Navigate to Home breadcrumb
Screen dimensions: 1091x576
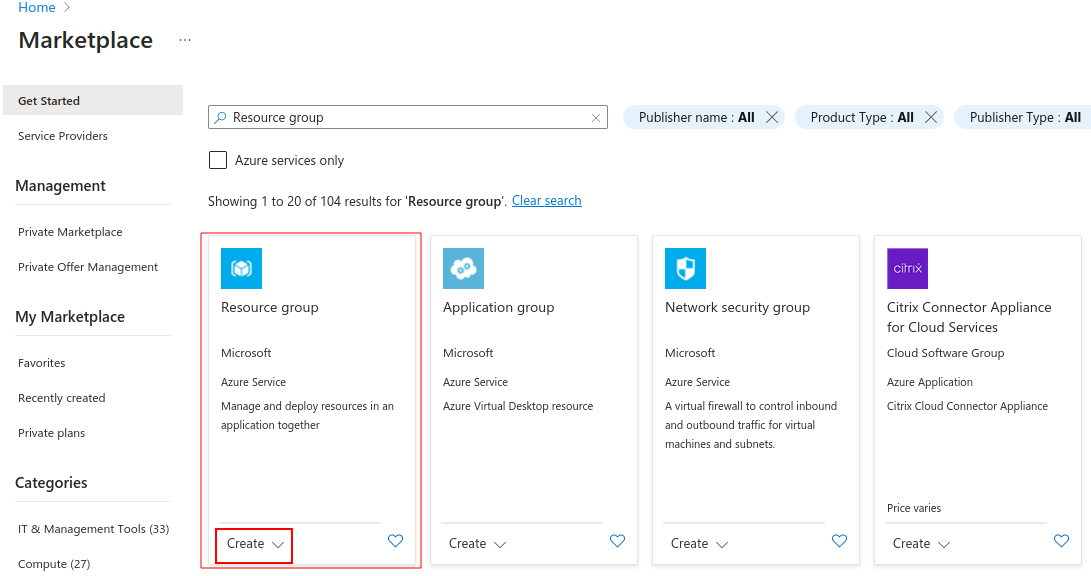(37, 8)
